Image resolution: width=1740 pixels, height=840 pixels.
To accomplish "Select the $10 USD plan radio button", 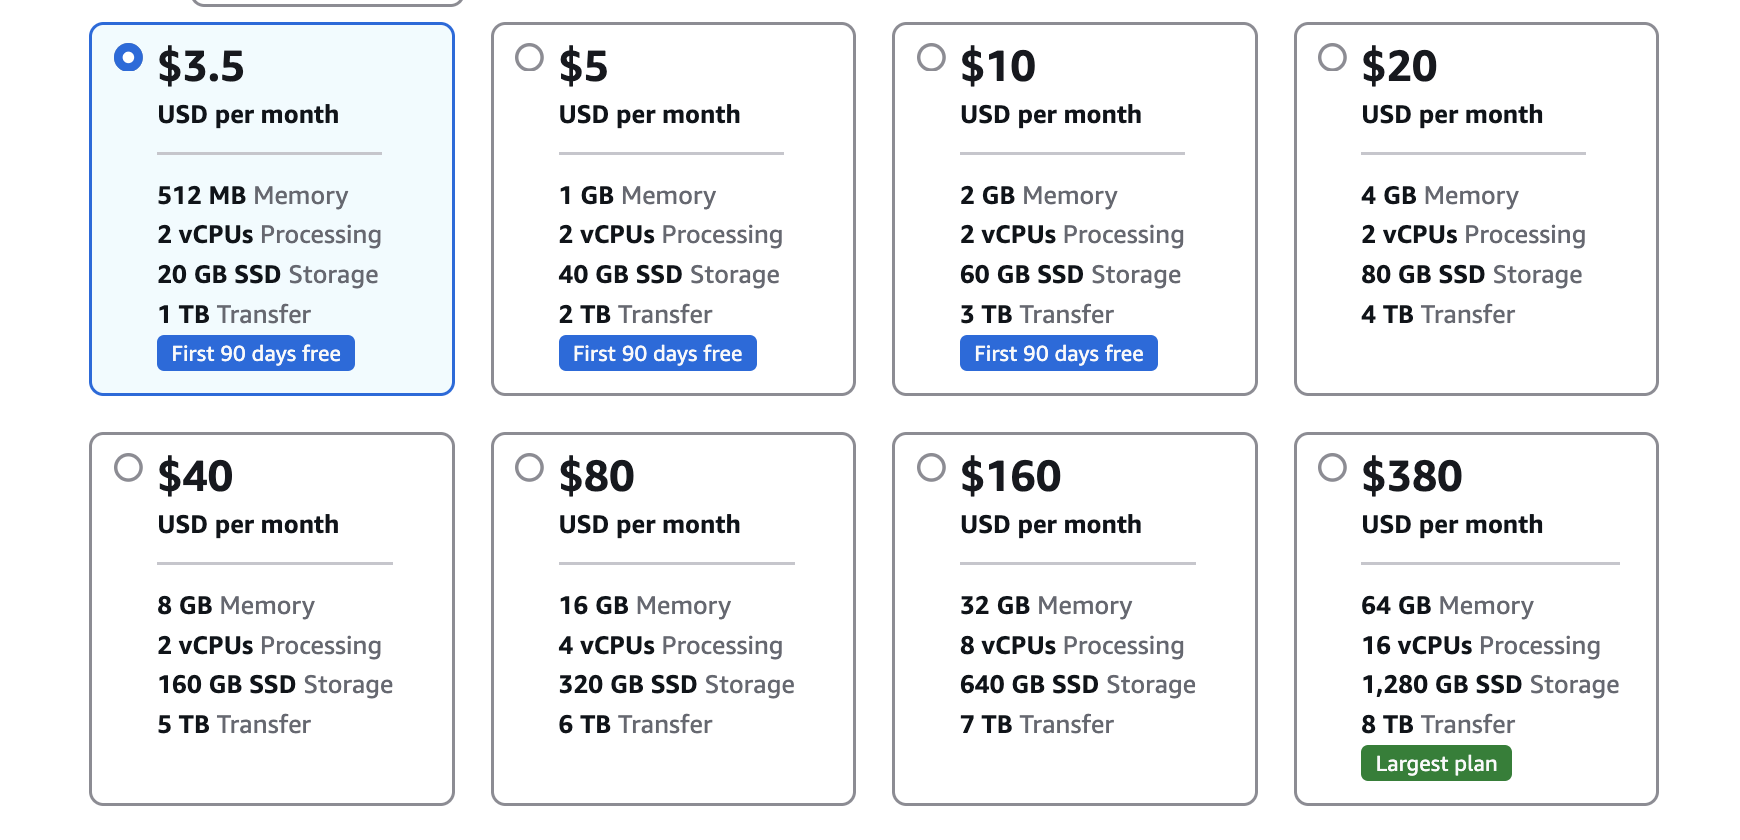I will pyautogui.click(x=931, y=58).
